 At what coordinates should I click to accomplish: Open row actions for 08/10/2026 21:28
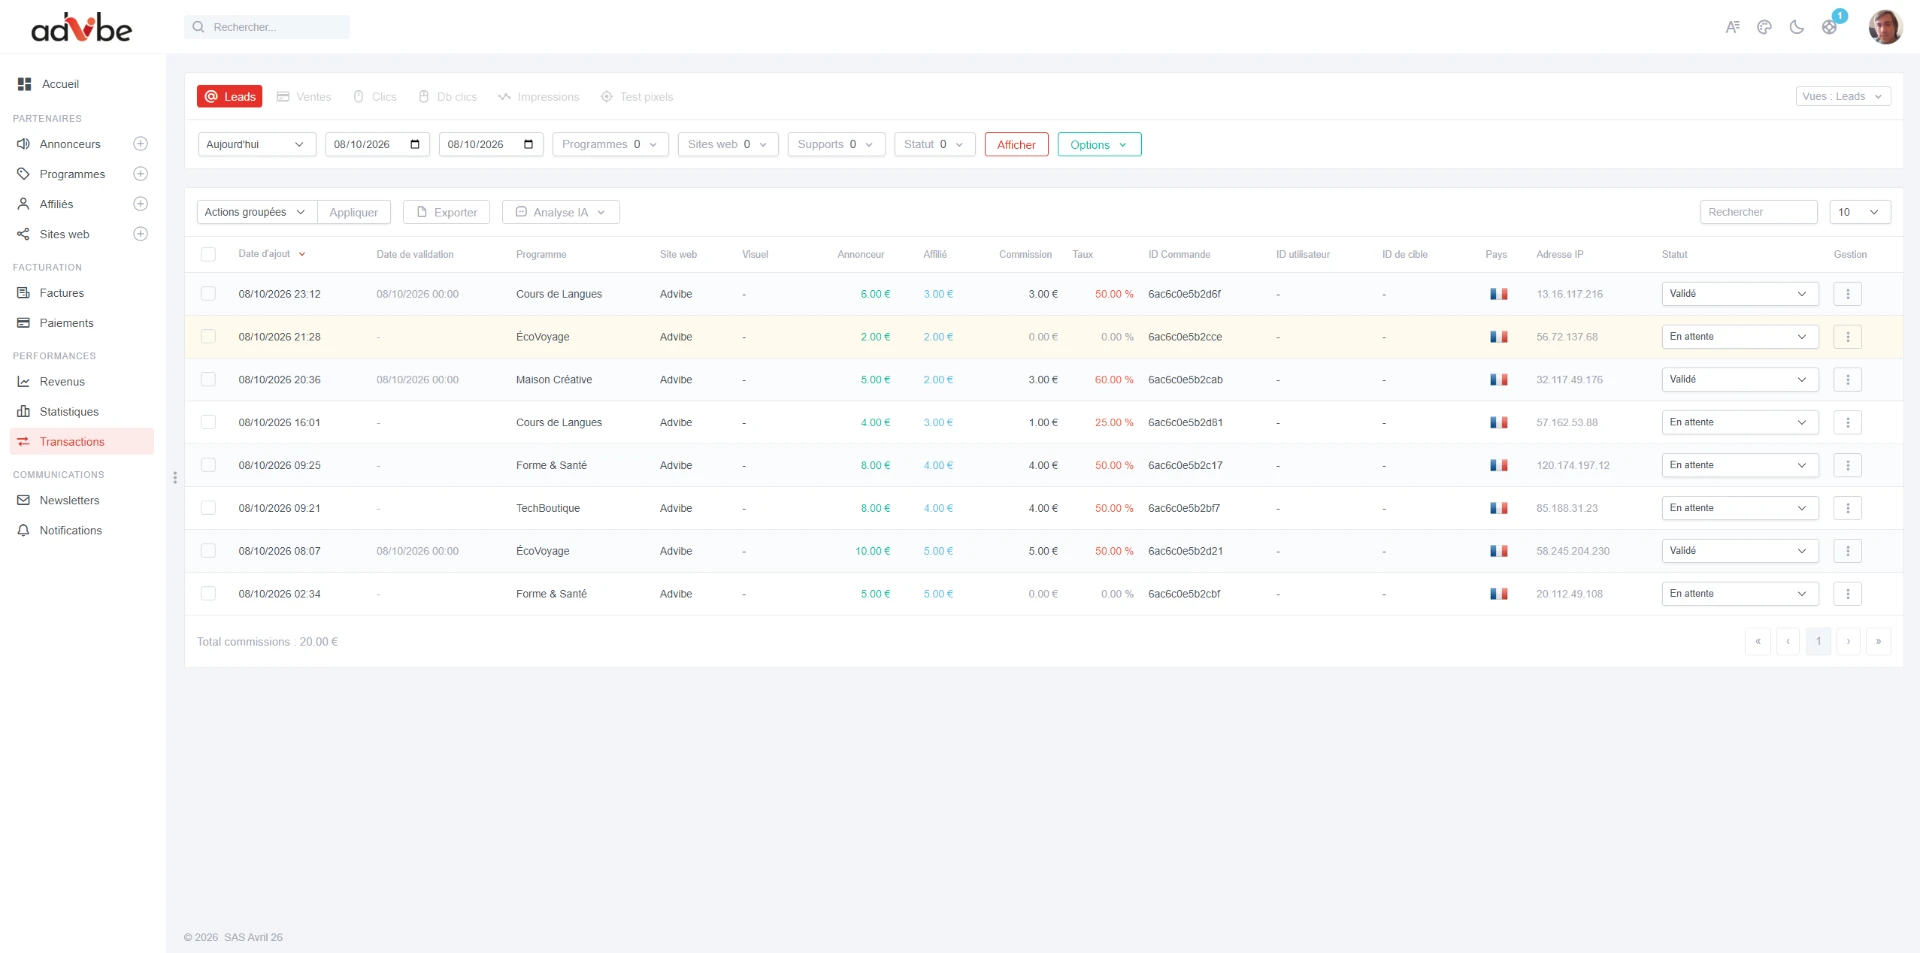click(x=1848, y=337)
